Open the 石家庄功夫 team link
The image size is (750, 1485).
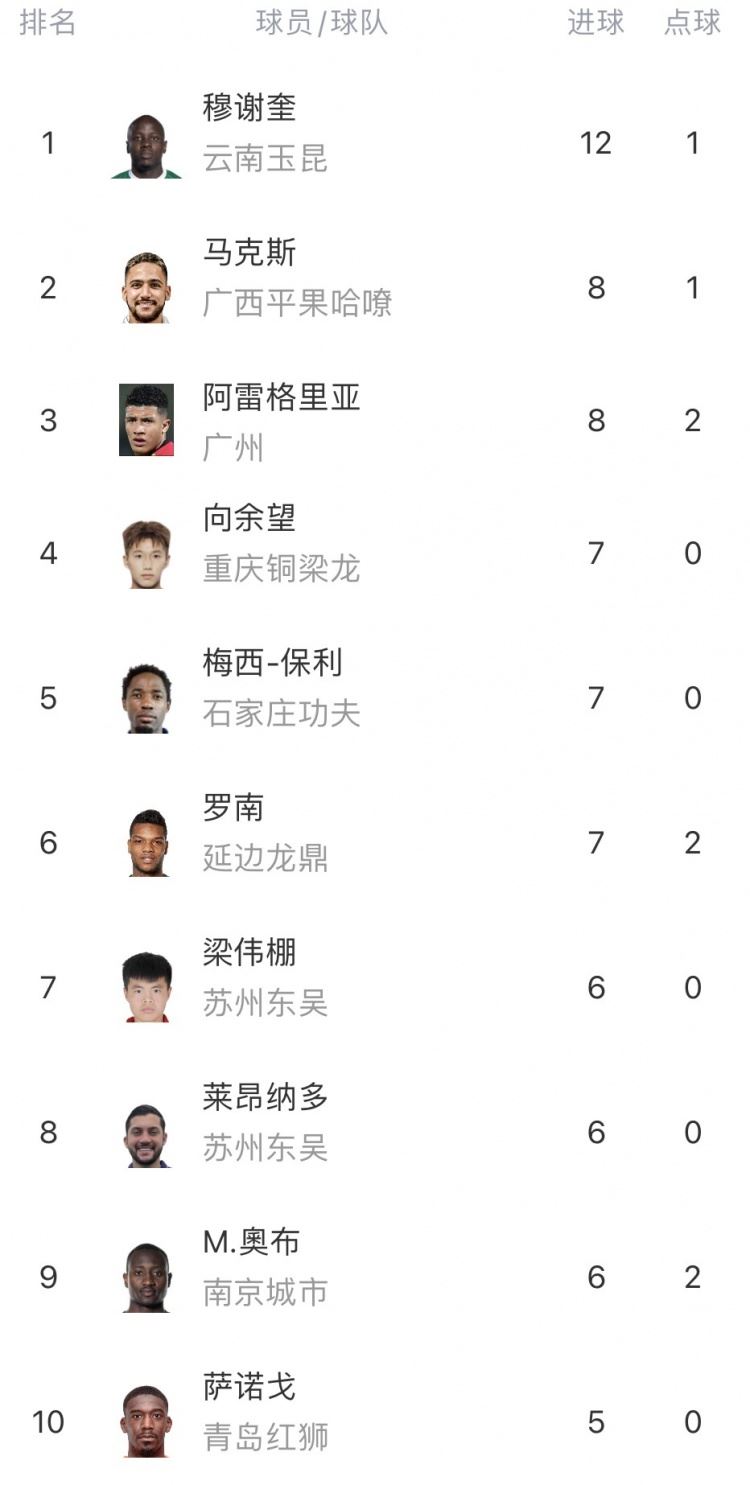tap(281, 713)
